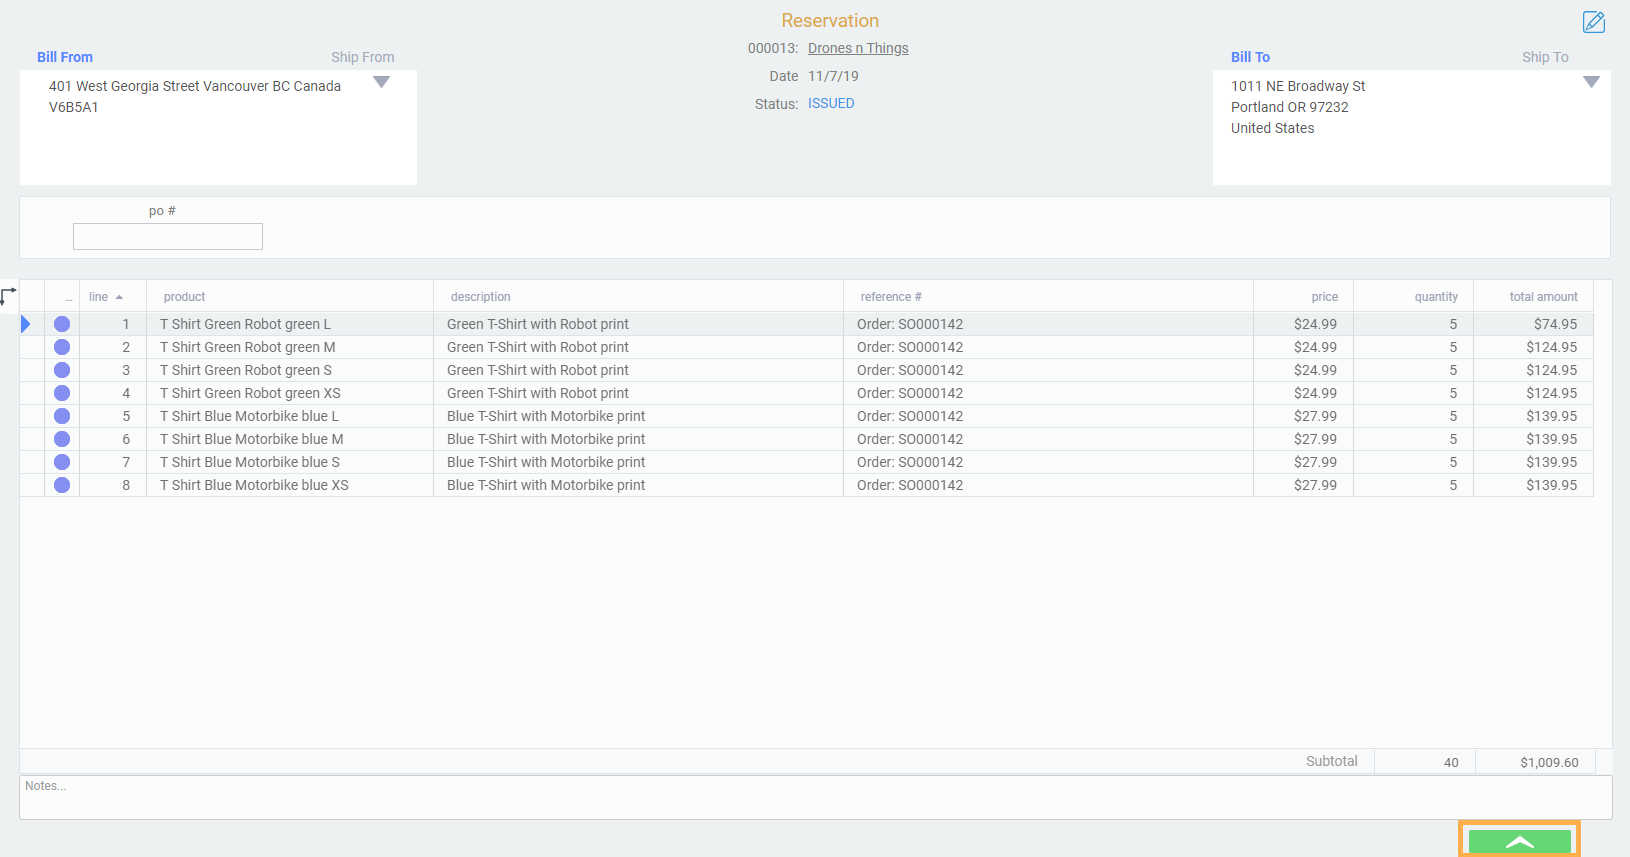Image resolution: width=1630 pixels, height=857 pixels.
Task: Click the blue status circle for line 3
Action: click(62, 370)
